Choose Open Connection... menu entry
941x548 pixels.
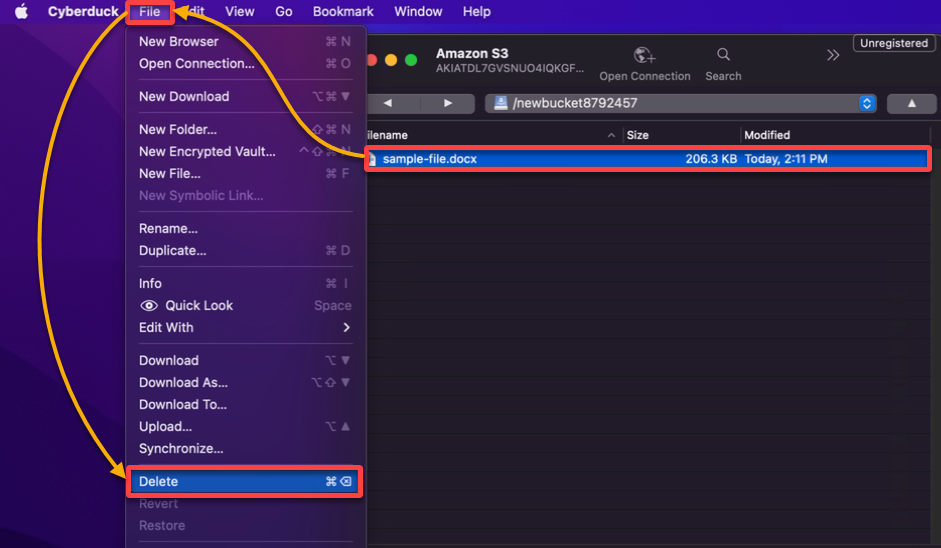[245, 64]
